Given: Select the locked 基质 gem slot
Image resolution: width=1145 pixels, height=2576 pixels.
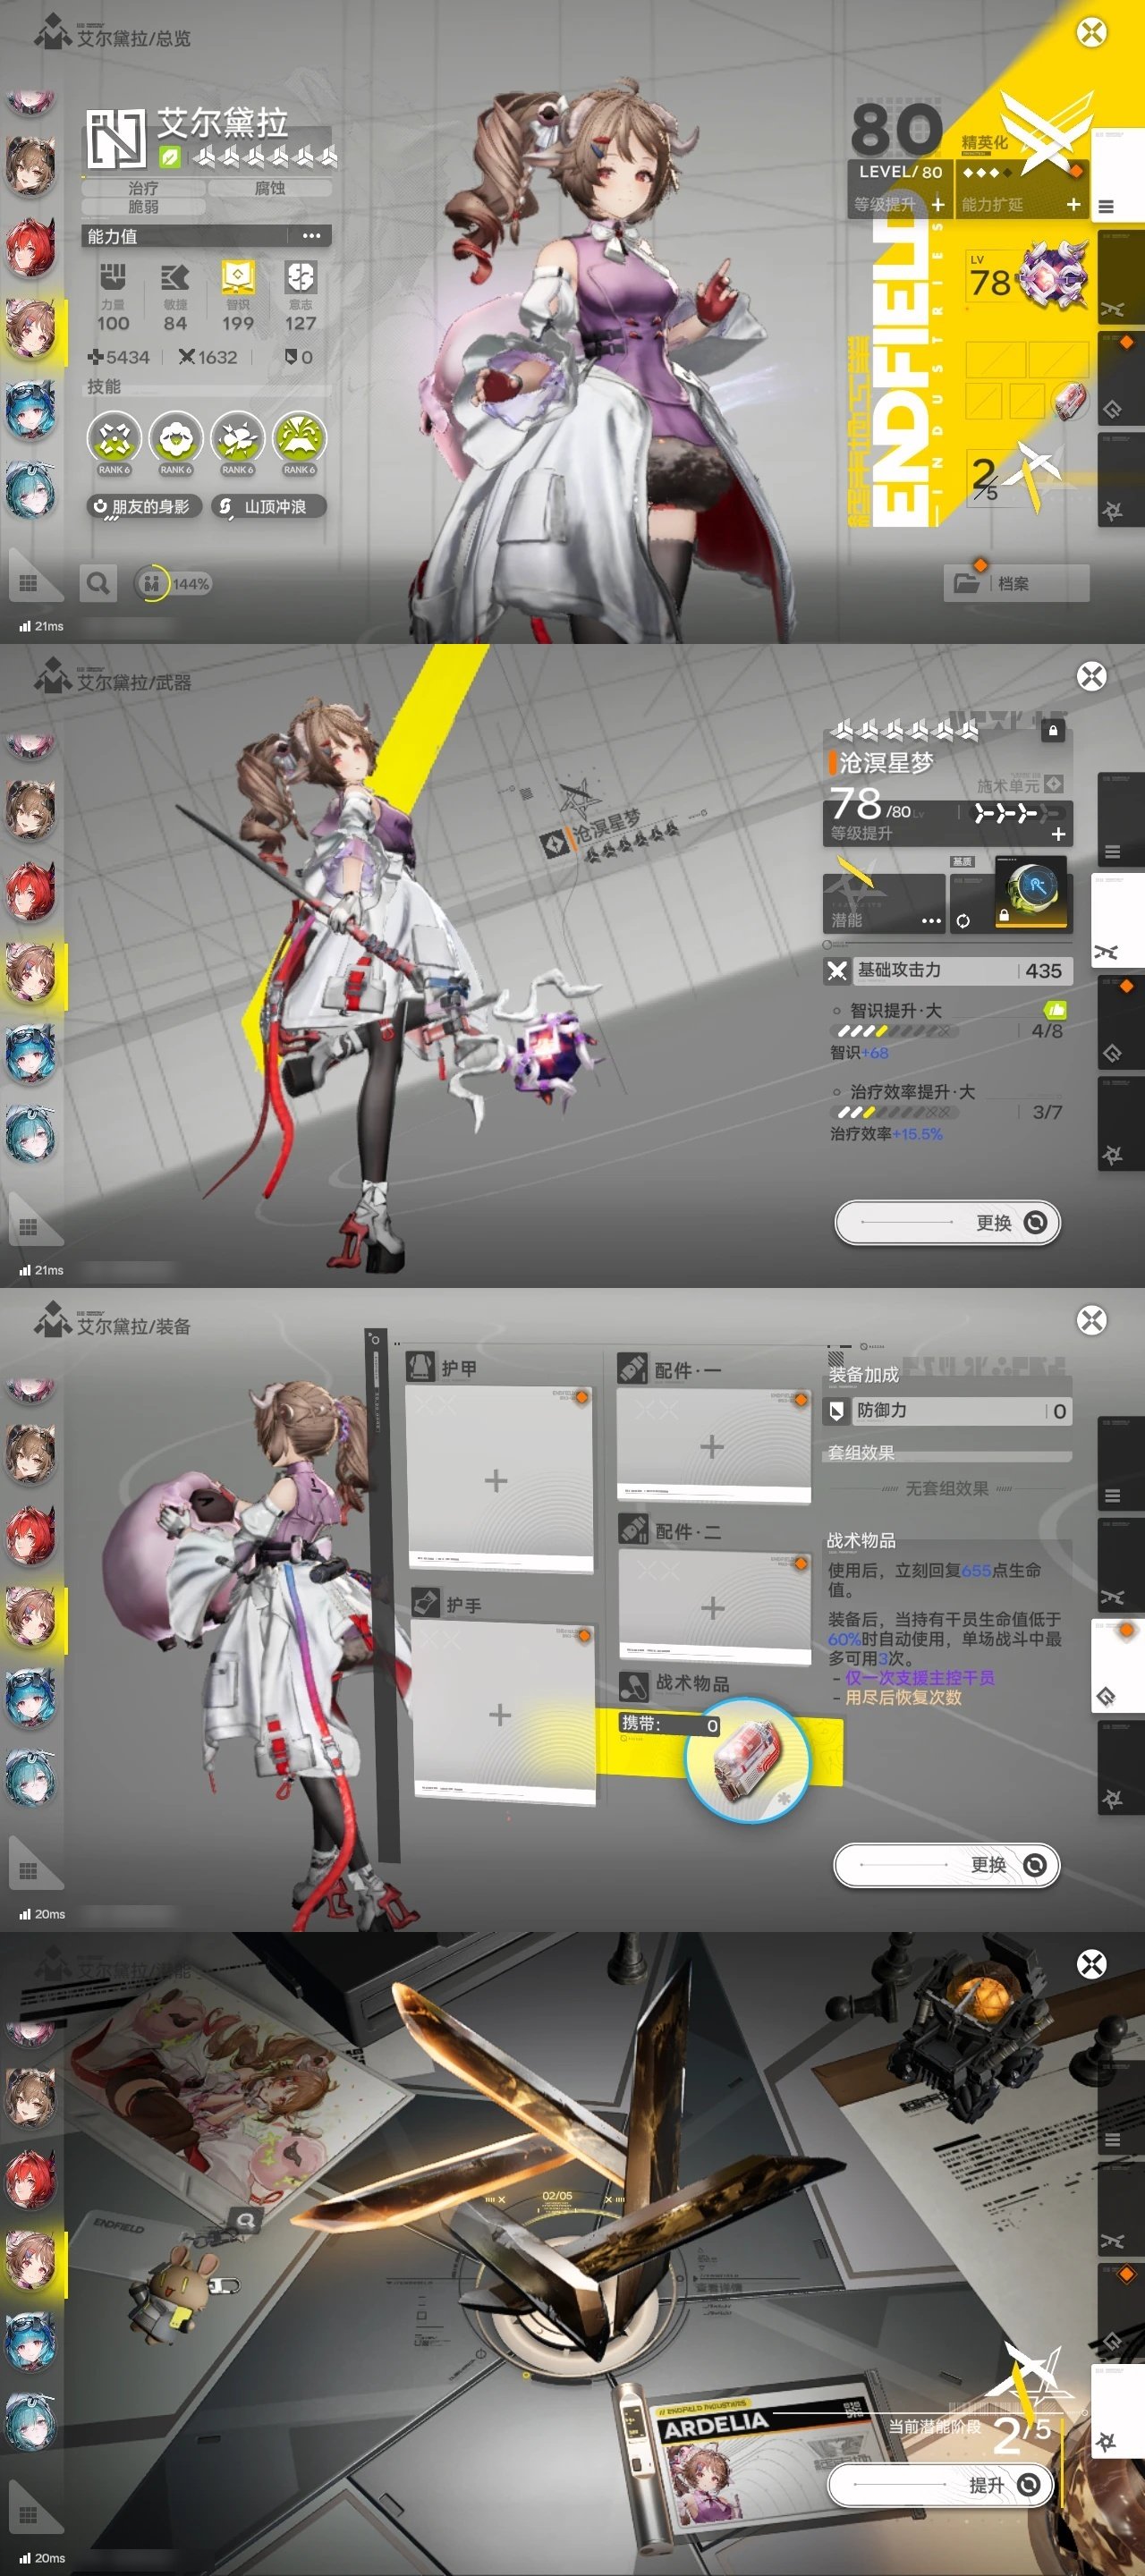Looking at the screenshot, I should [1030, 892].
